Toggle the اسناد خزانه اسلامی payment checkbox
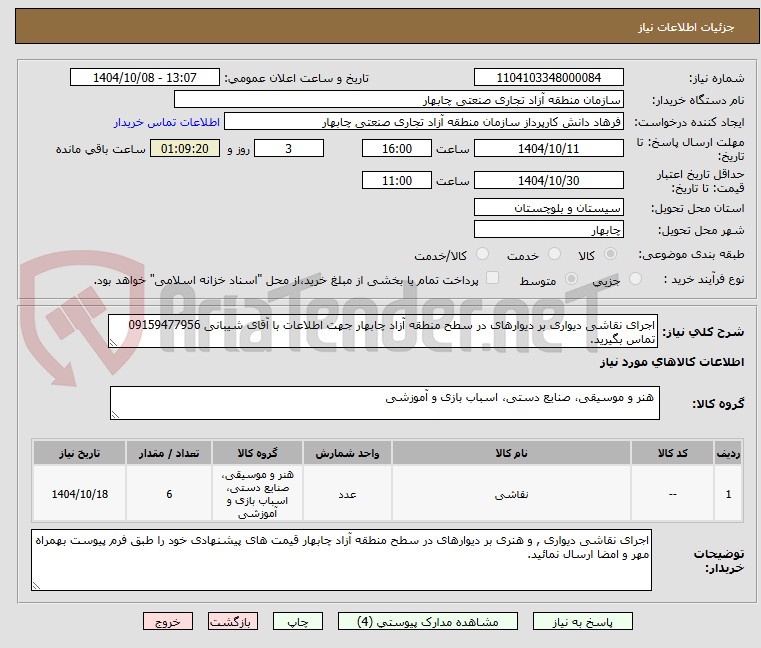The height and width of the screenshot is (648, 761). click(492, 278)
